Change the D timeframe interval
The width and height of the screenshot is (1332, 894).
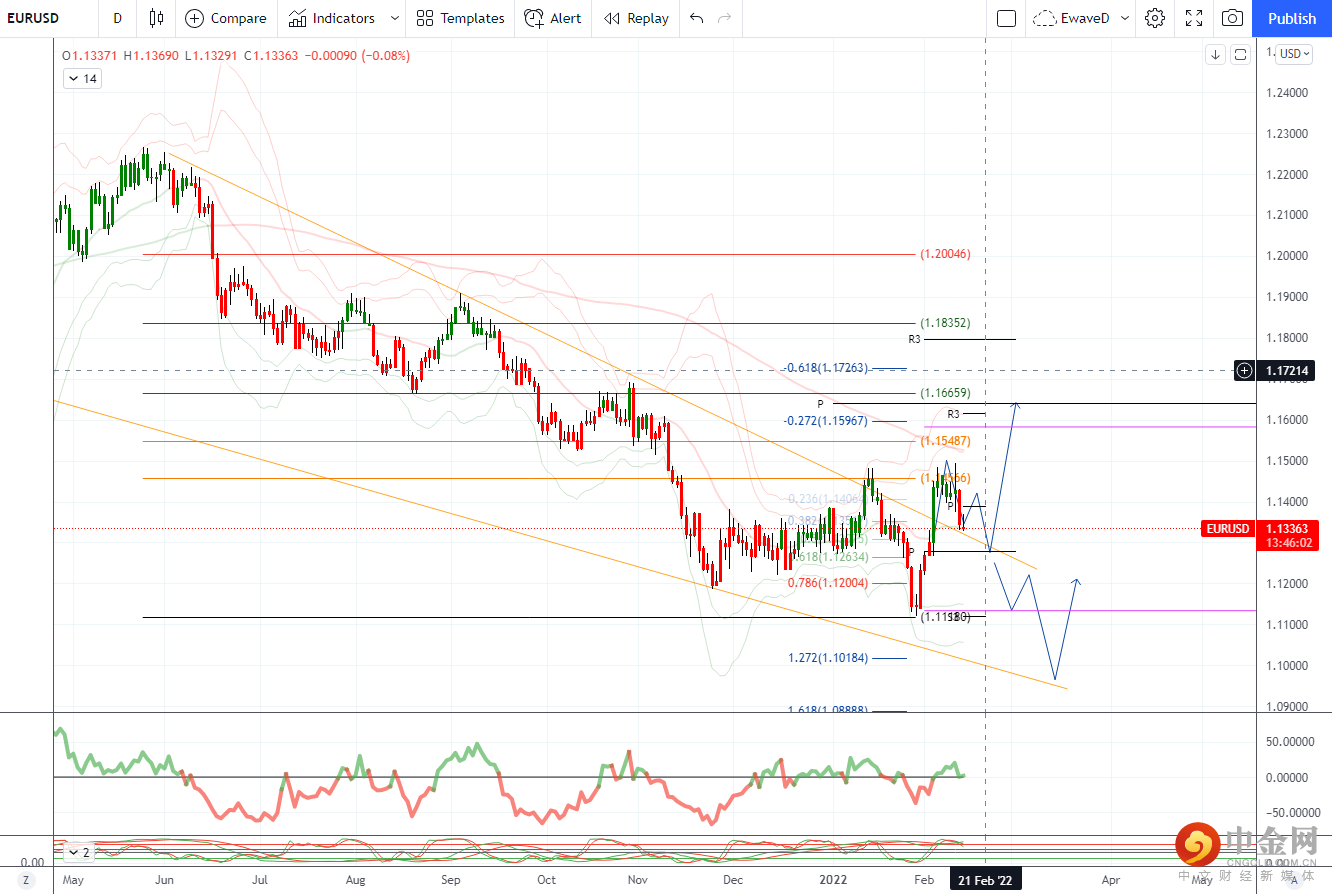pos(118,18)
